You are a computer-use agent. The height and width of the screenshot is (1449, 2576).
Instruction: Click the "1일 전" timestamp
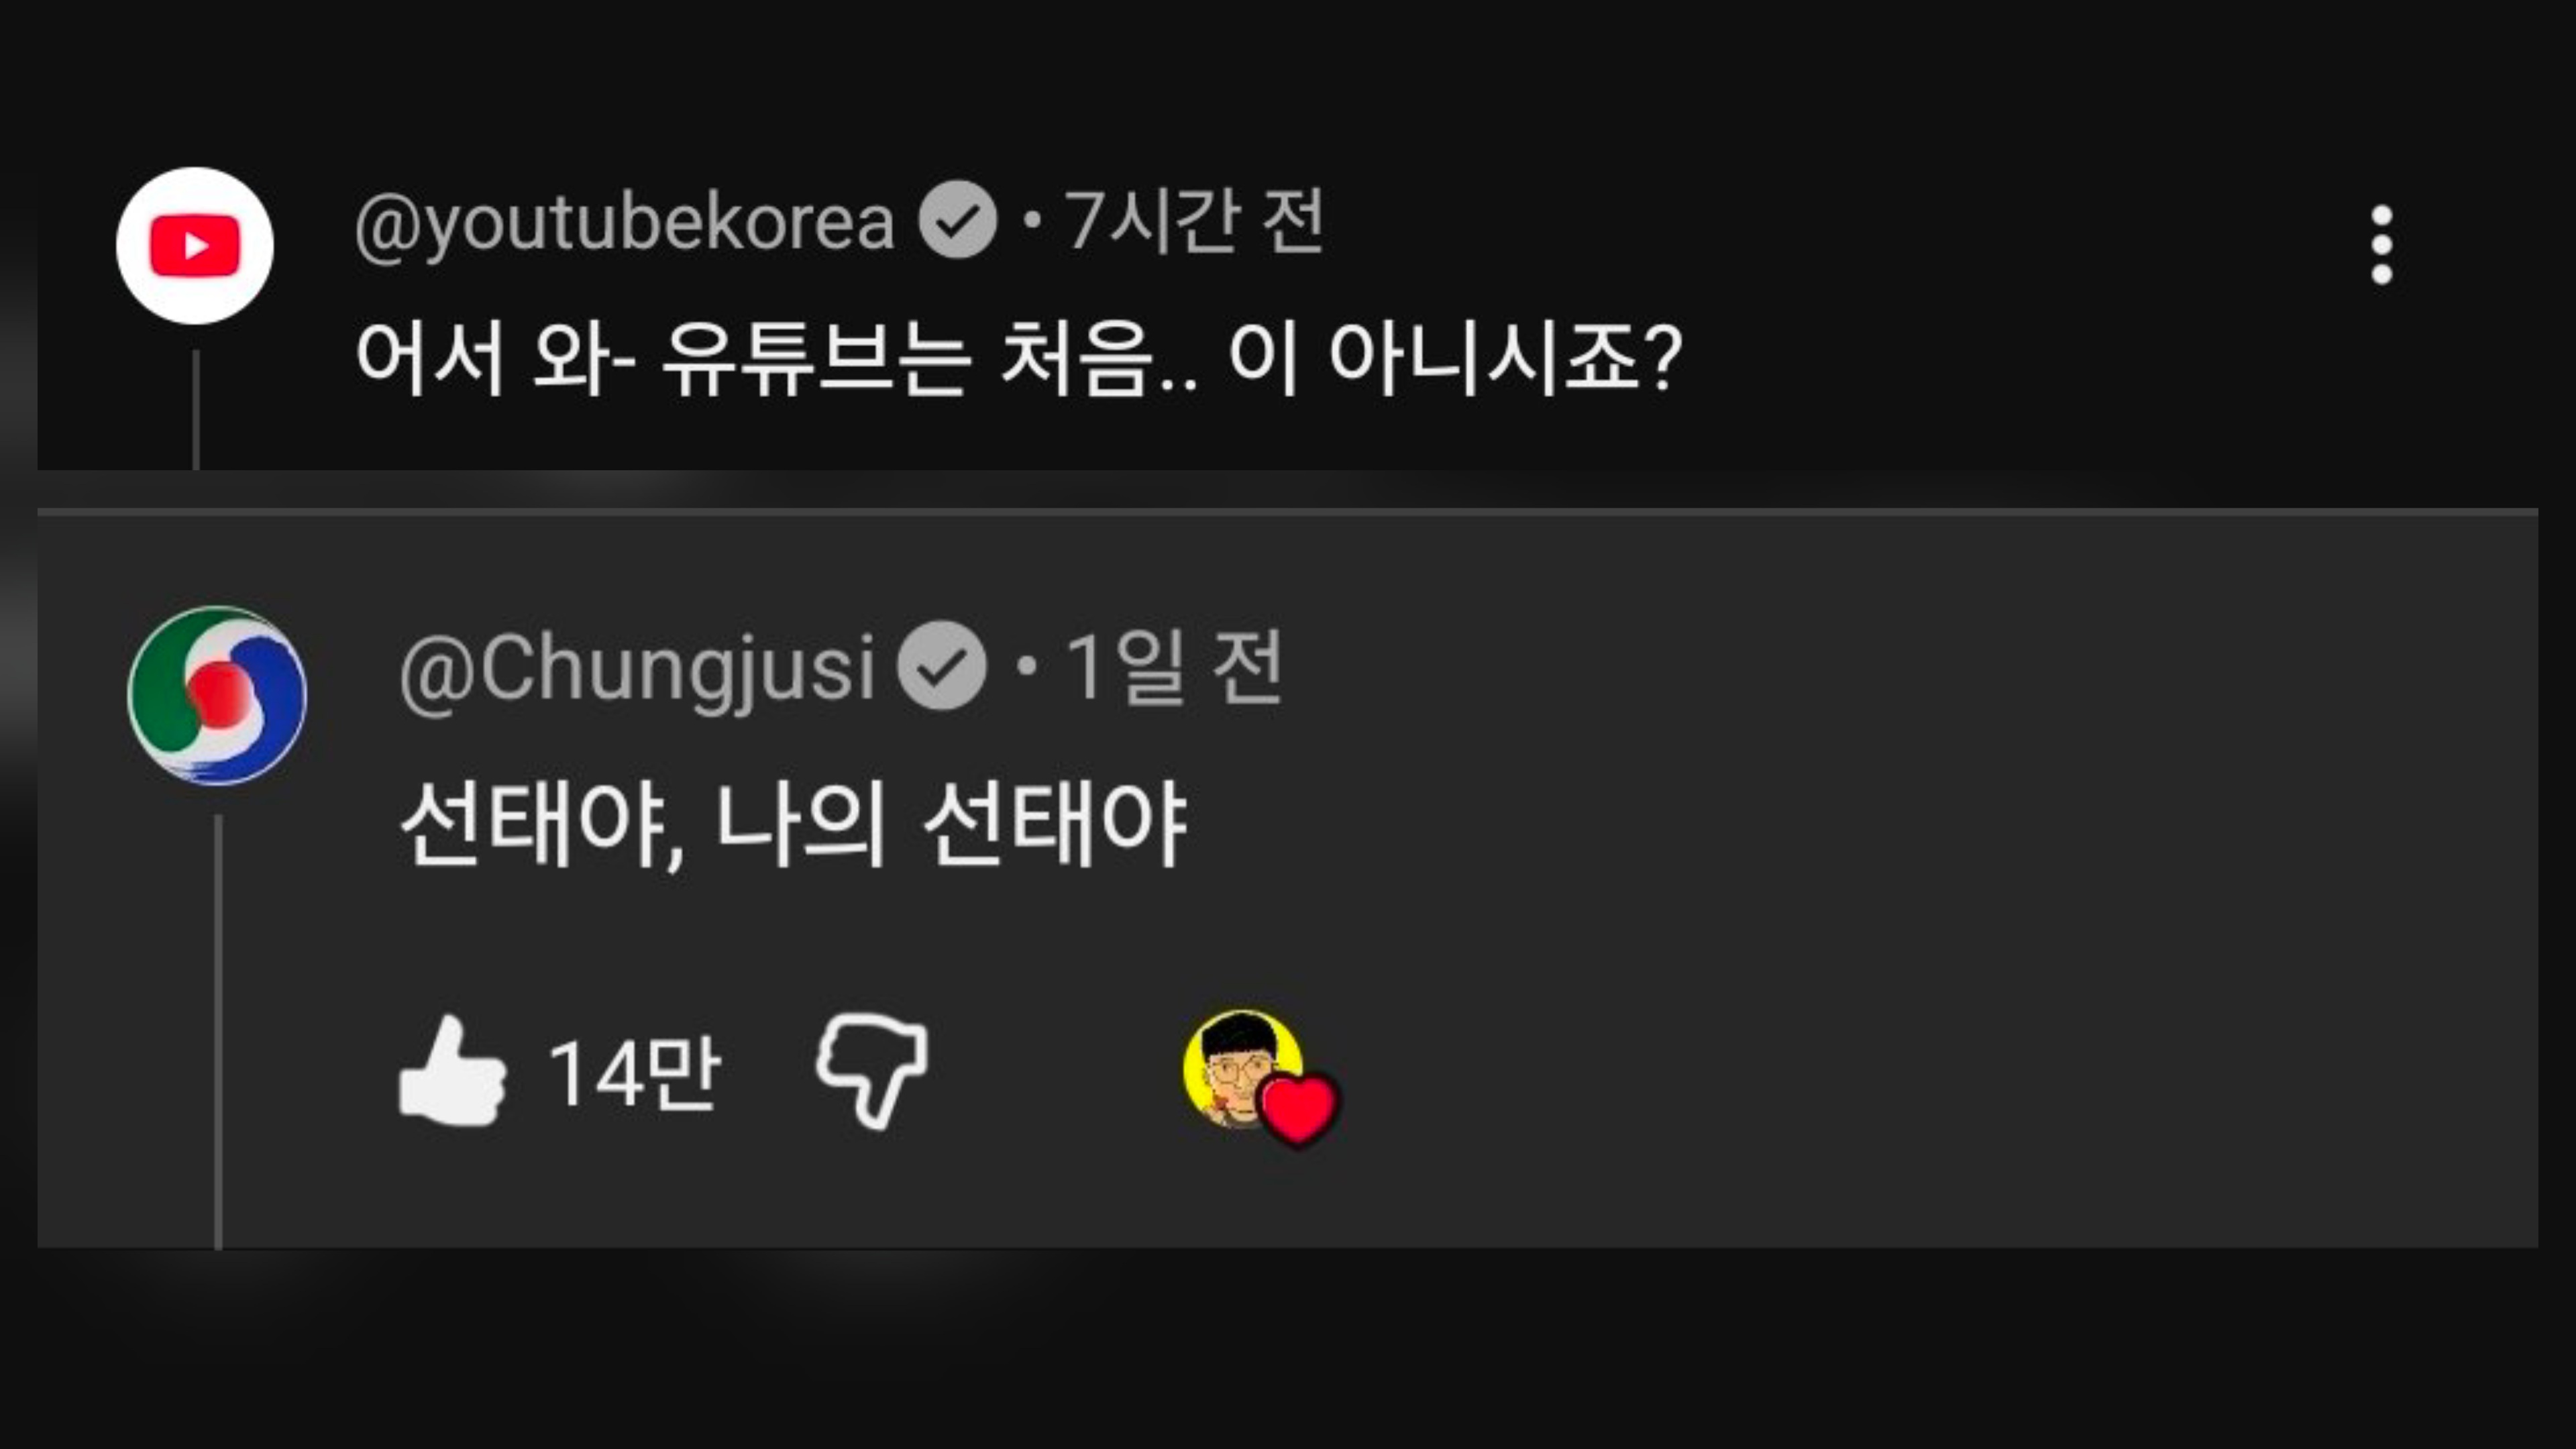tap(1173, 667)
